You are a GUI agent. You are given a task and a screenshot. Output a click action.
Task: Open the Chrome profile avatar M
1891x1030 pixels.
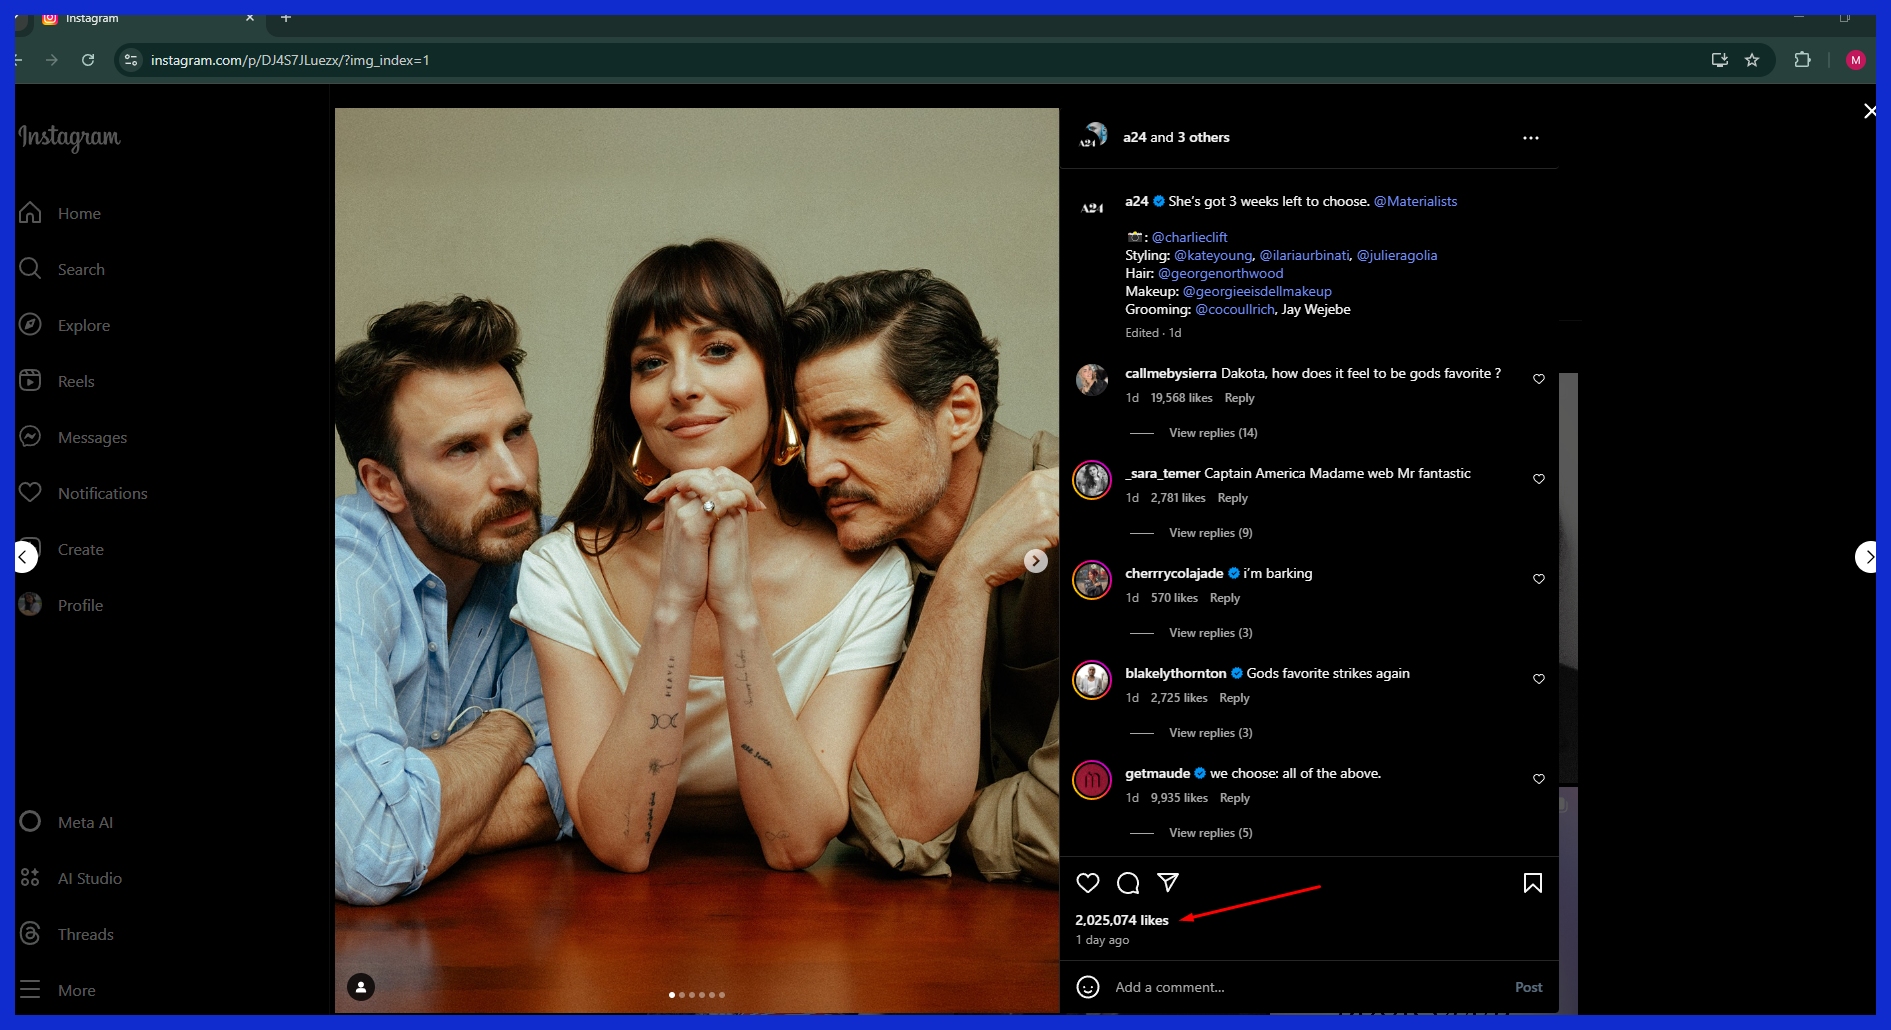(1855, 60)
